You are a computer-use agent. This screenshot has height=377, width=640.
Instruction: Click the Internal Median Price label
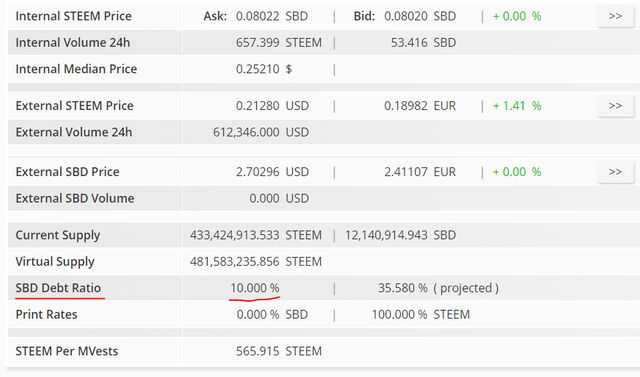(x=76, y=69)
